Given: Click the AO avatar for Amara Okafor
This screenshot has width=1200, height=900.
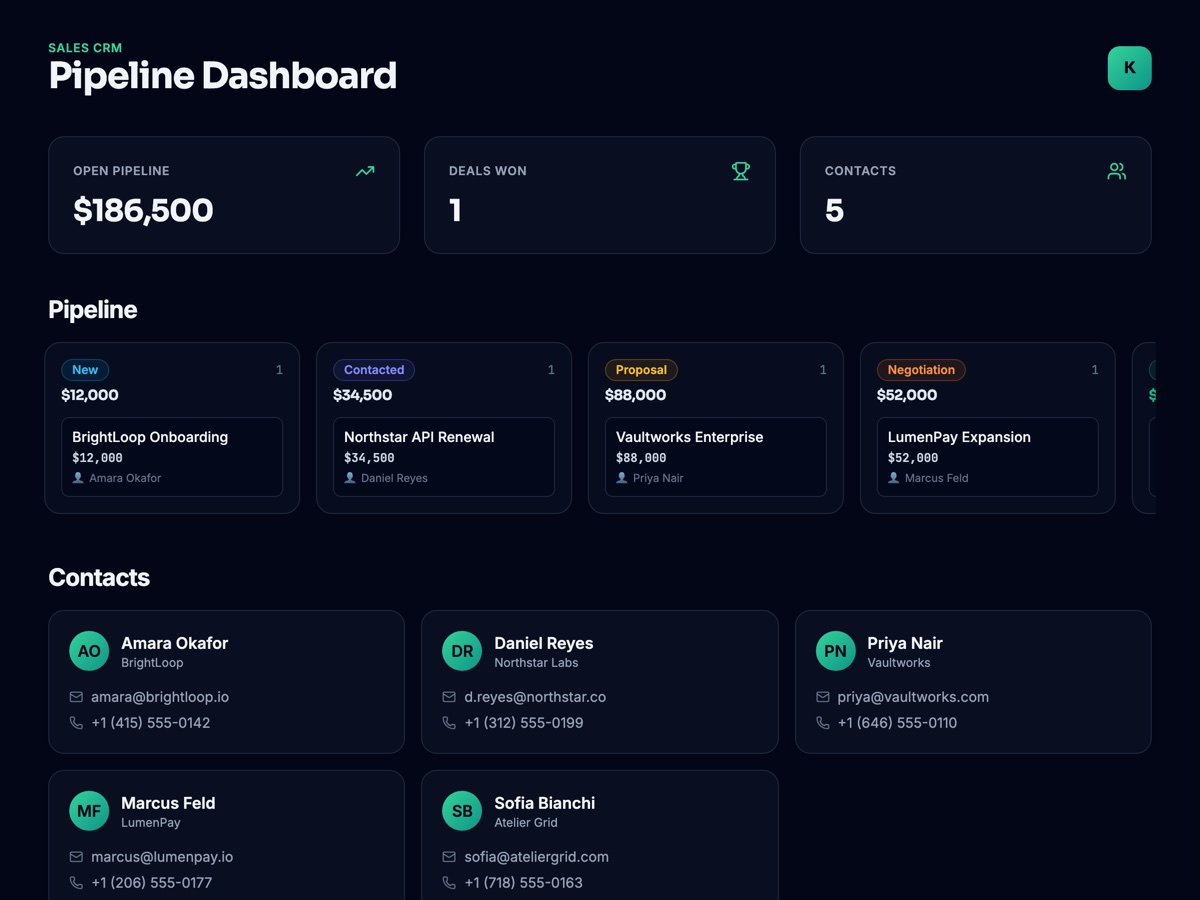Looking at the screenshot, I should coord(89,651).
